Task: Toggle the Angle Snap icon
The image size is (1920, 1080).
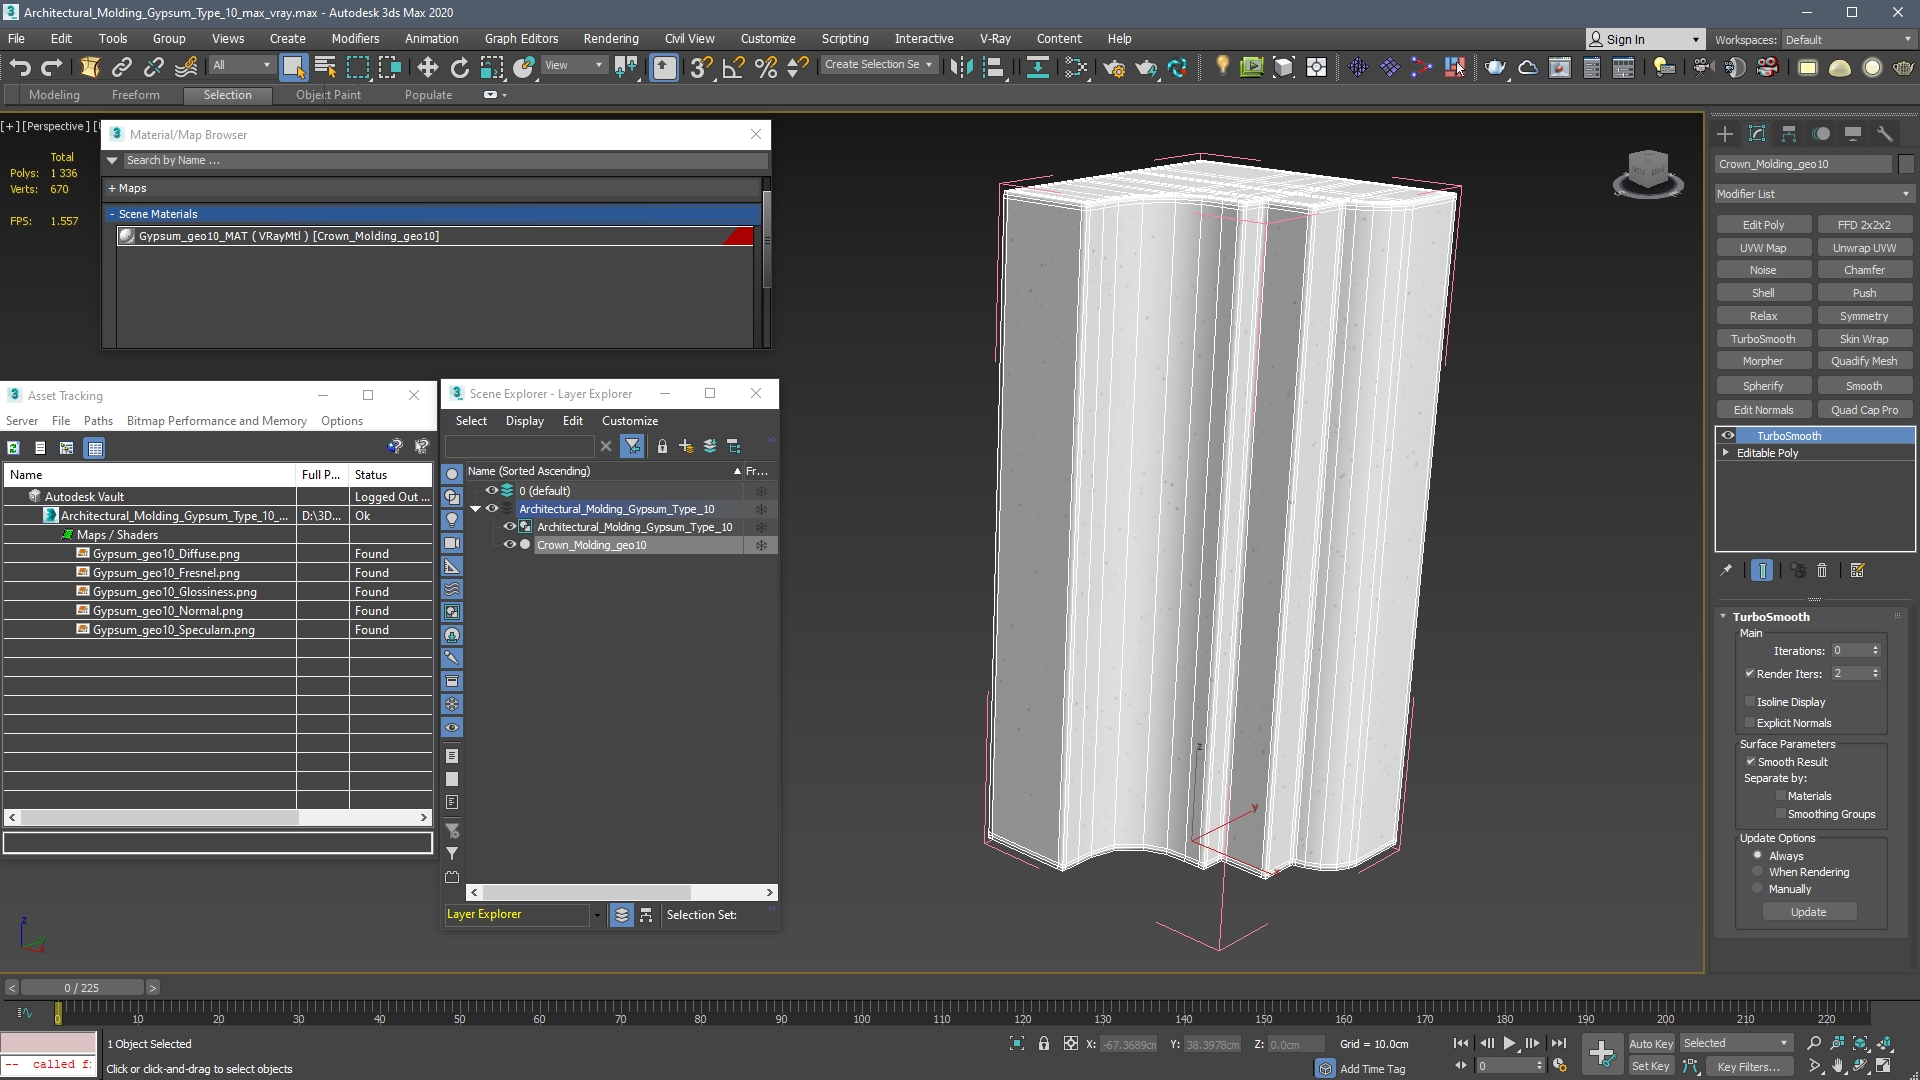Action: [x=734, y=67]
